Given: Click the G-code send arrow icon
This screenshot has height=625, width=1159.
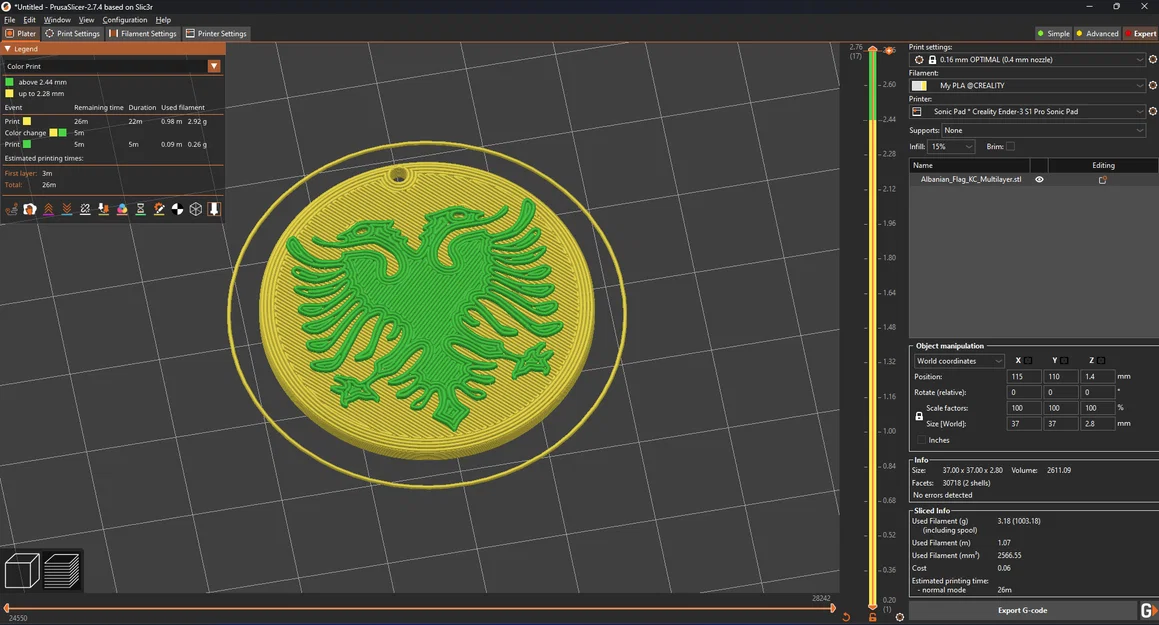Looking at the screenshot, I should pyautogui.click(x=1148, y=610).
